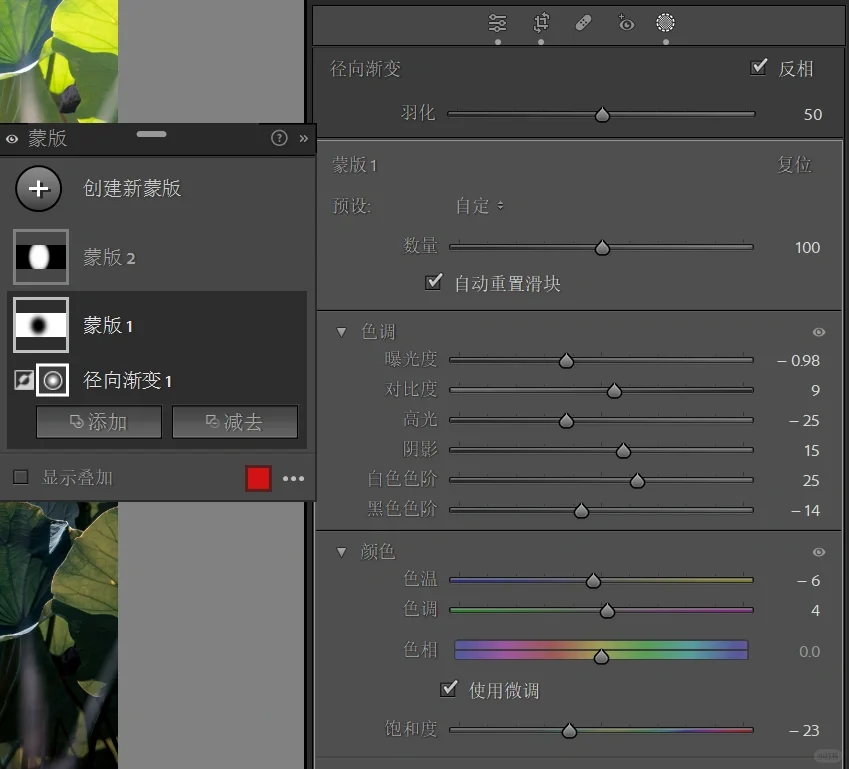The width and height of the screenshot is (849, 769).
Task: Toggle eye icon beside 蒙版 panel title
Action: [x=12, y=139]
